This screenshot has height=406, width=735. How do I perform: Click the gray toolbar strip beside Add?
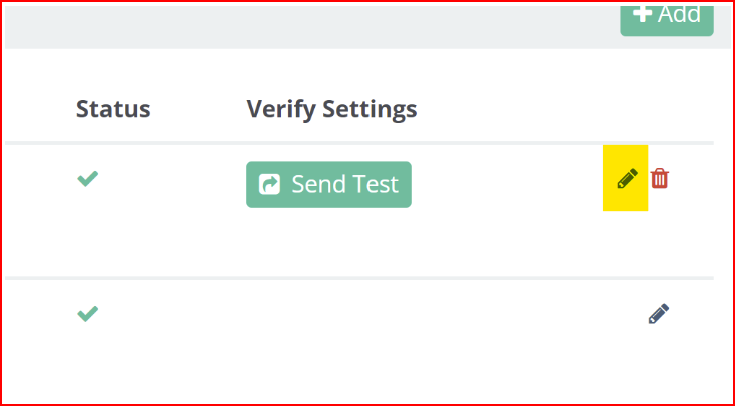pos(309,27)
